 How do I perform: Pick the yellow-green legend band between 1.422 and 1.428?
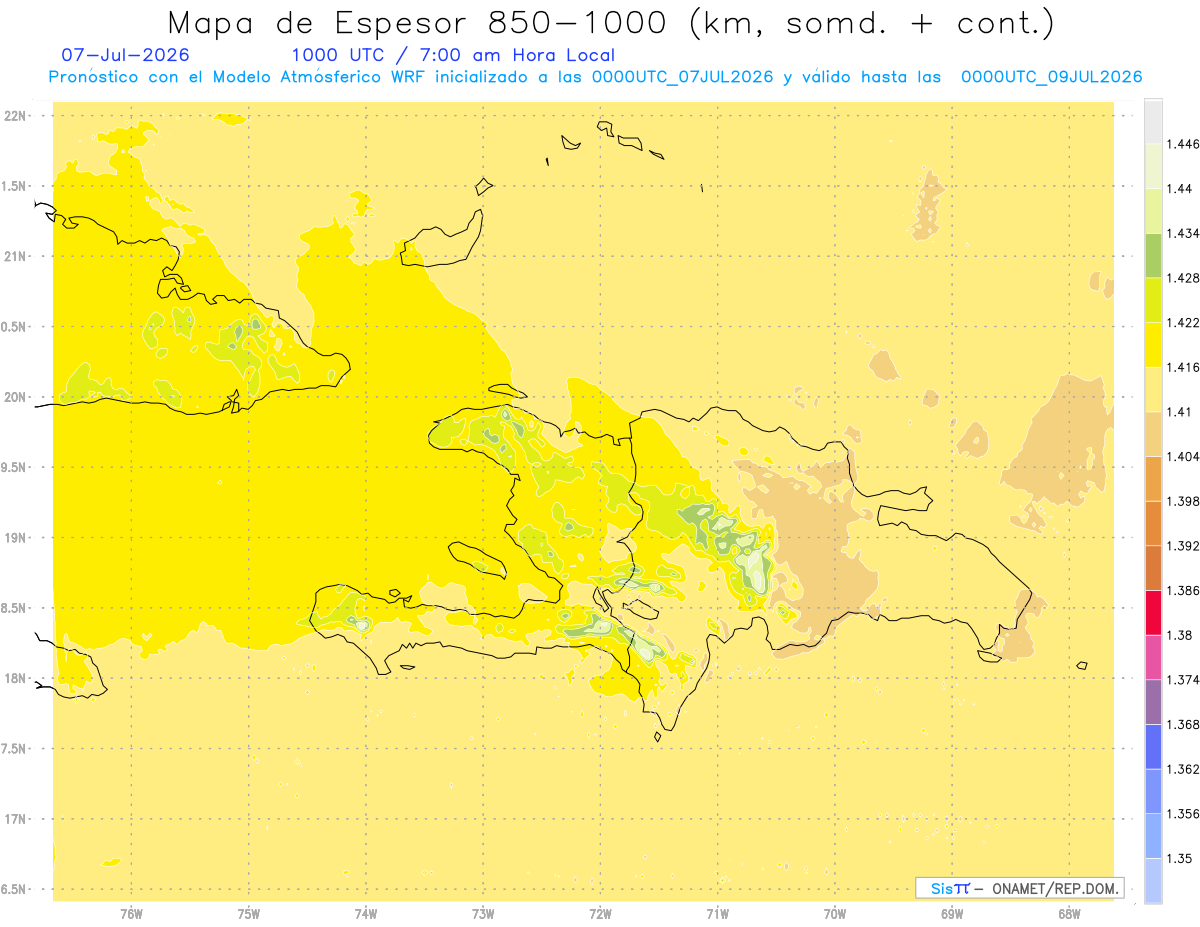[x=1153, y=300]
